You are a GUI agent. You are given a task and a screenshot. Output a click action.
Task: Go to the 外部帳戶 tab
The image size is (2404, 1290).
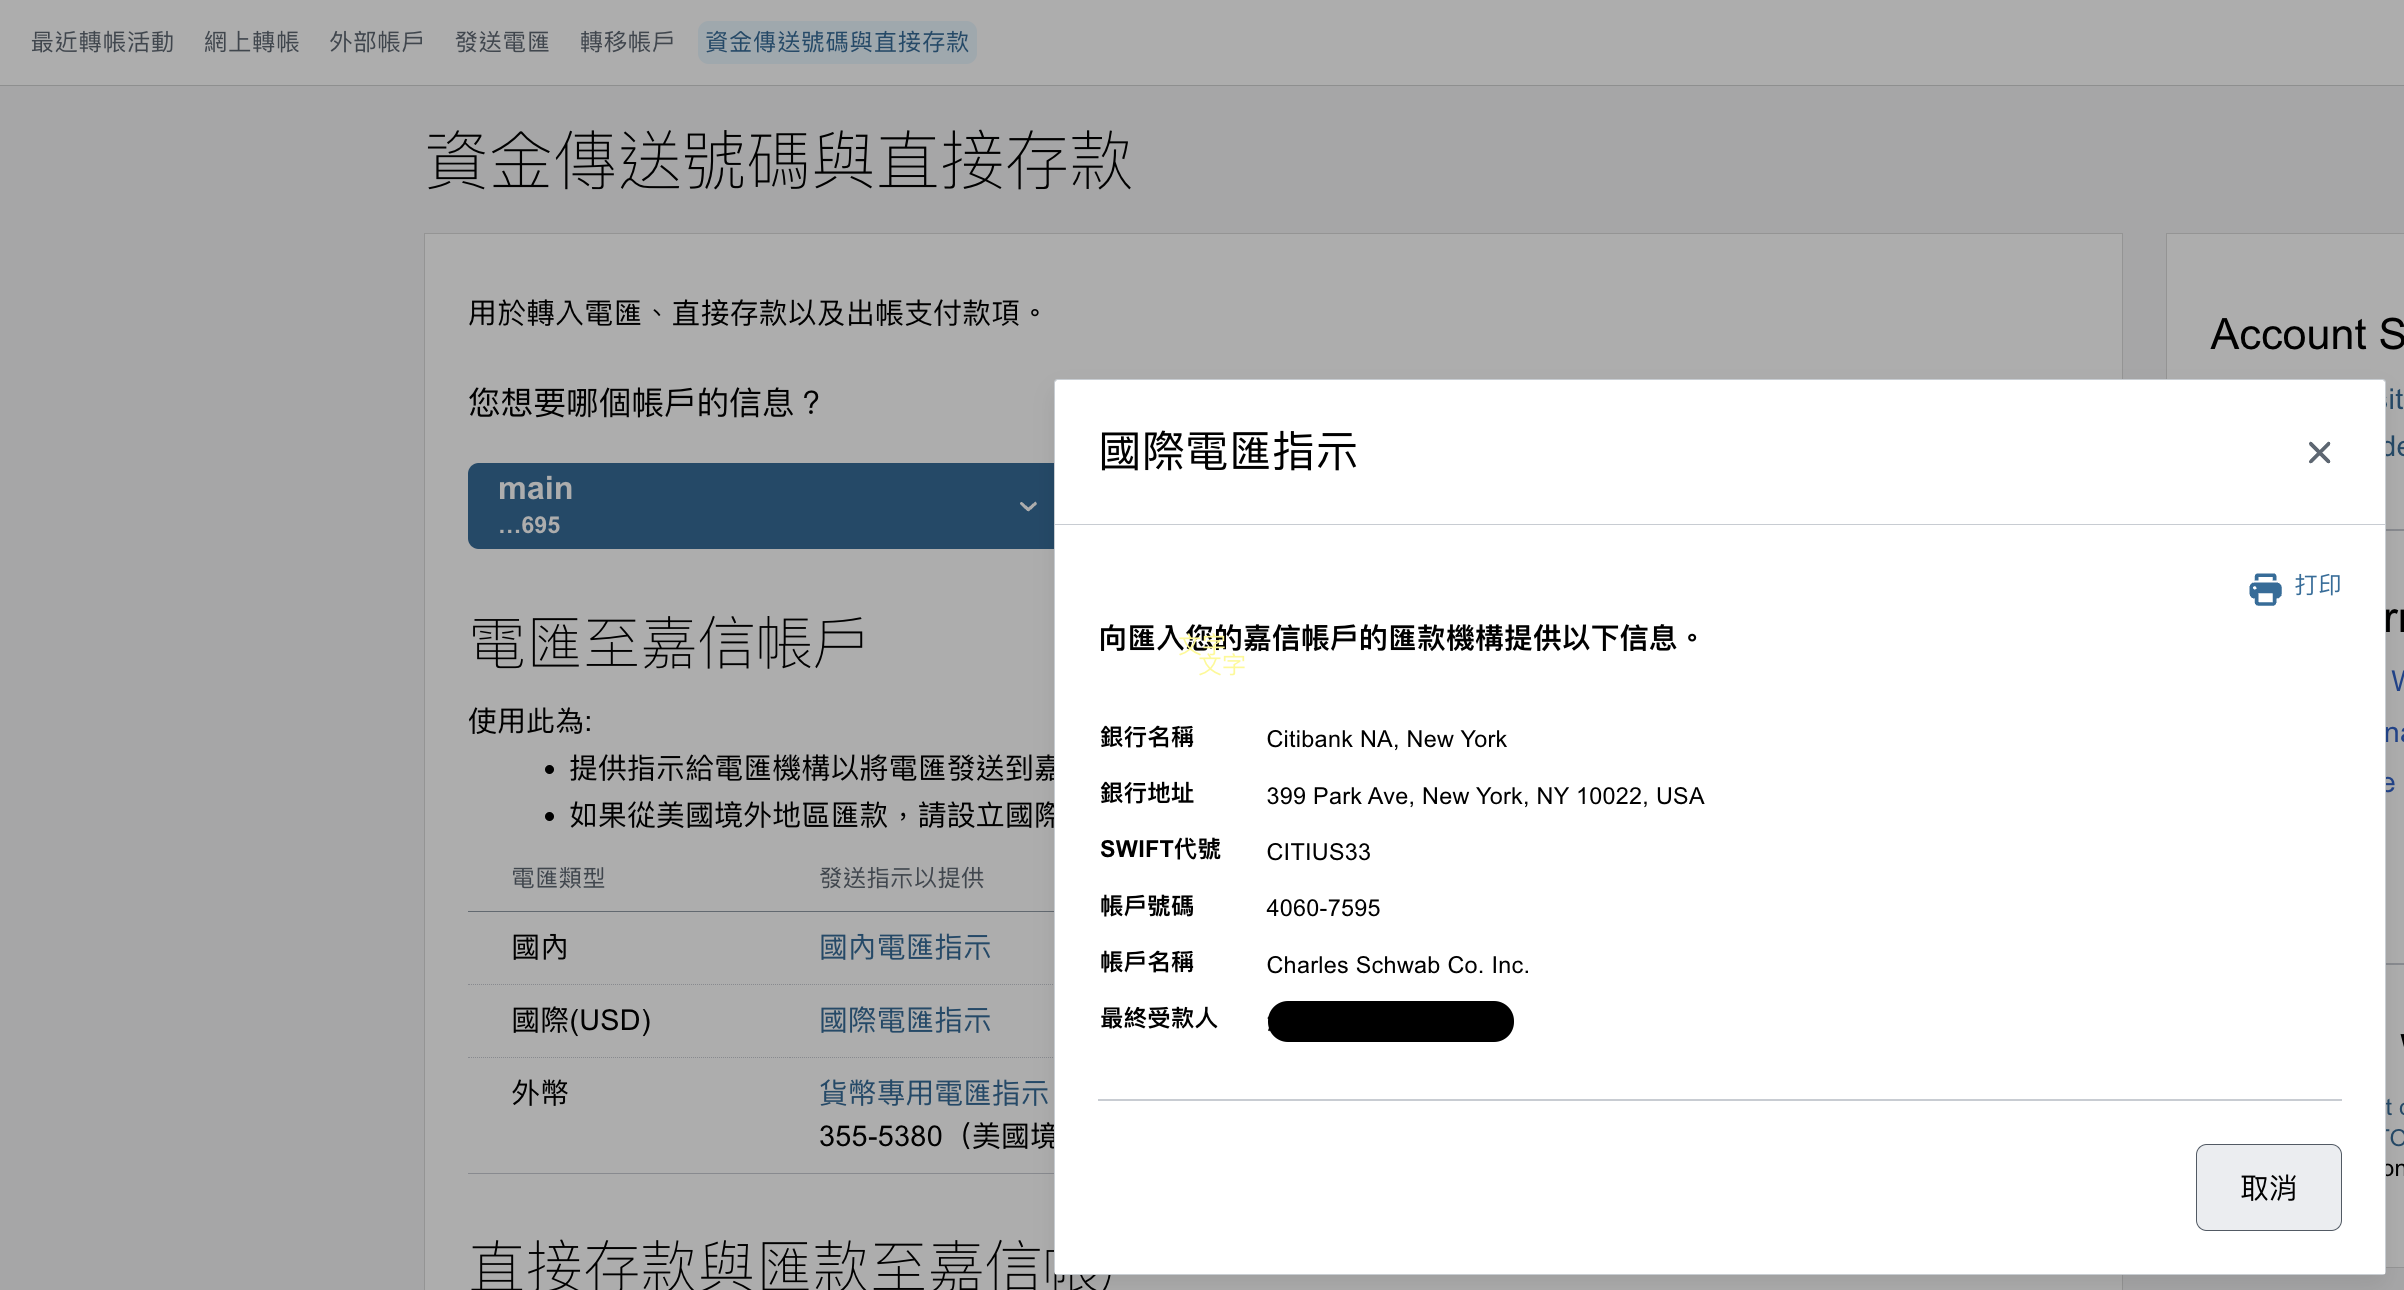pos(377,42)
